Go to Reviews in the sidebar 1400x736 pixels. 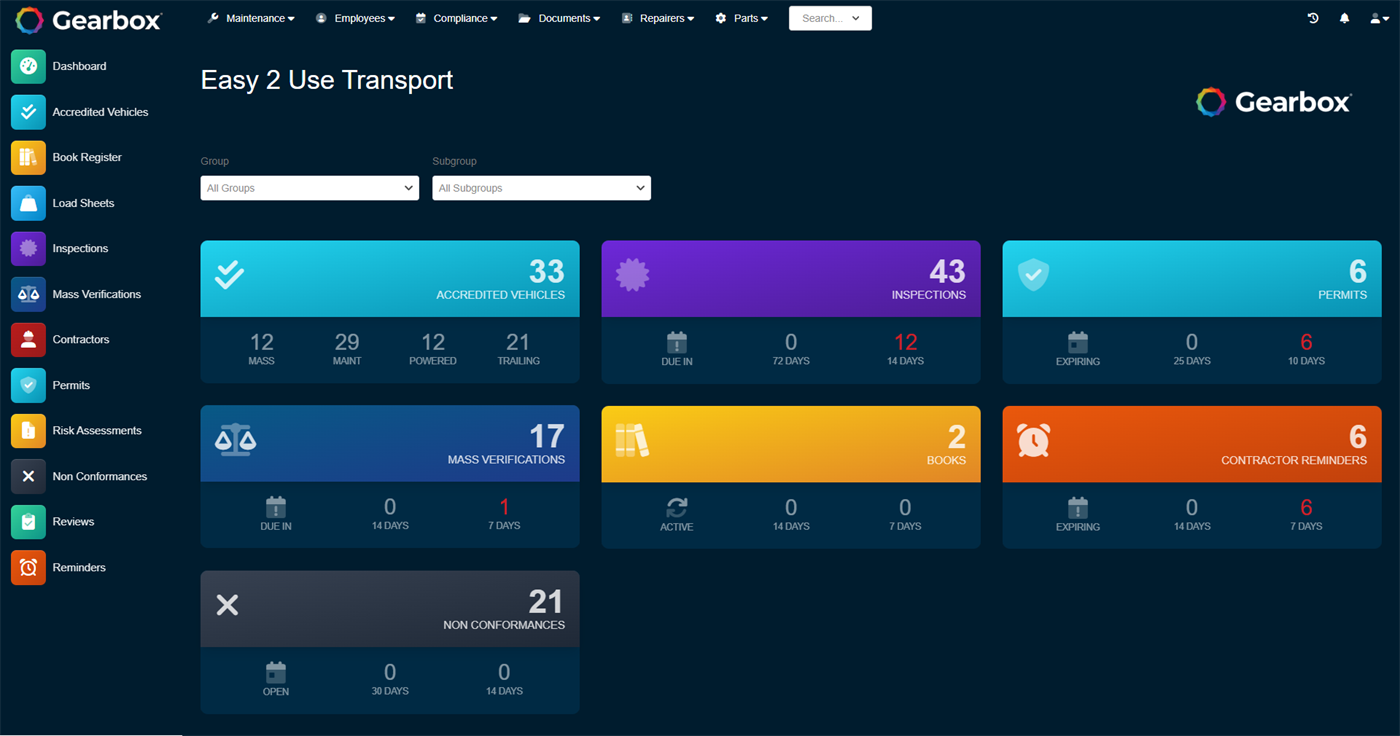tap(73, 521)
